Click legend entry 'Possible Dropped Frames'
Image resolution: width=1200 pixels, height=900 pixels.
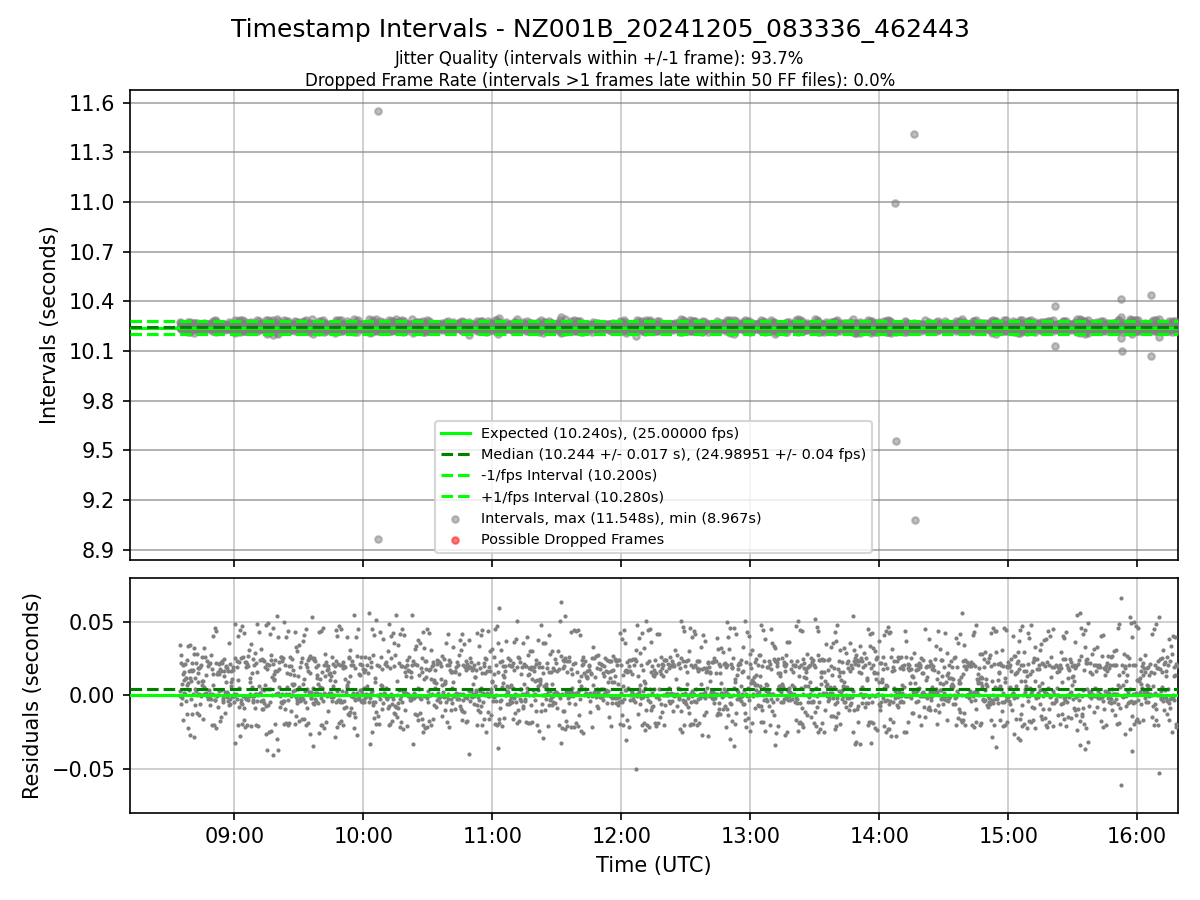click(x=572, y=539)
